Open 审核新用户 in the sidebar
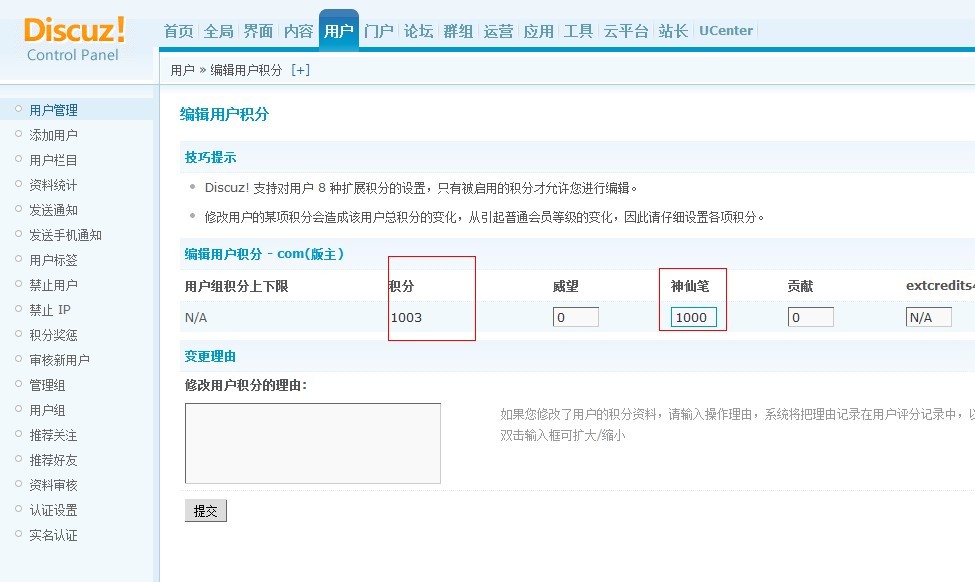The height and width of the screenshot is (582, 975). pyautogui.click(x=60, y=360)
